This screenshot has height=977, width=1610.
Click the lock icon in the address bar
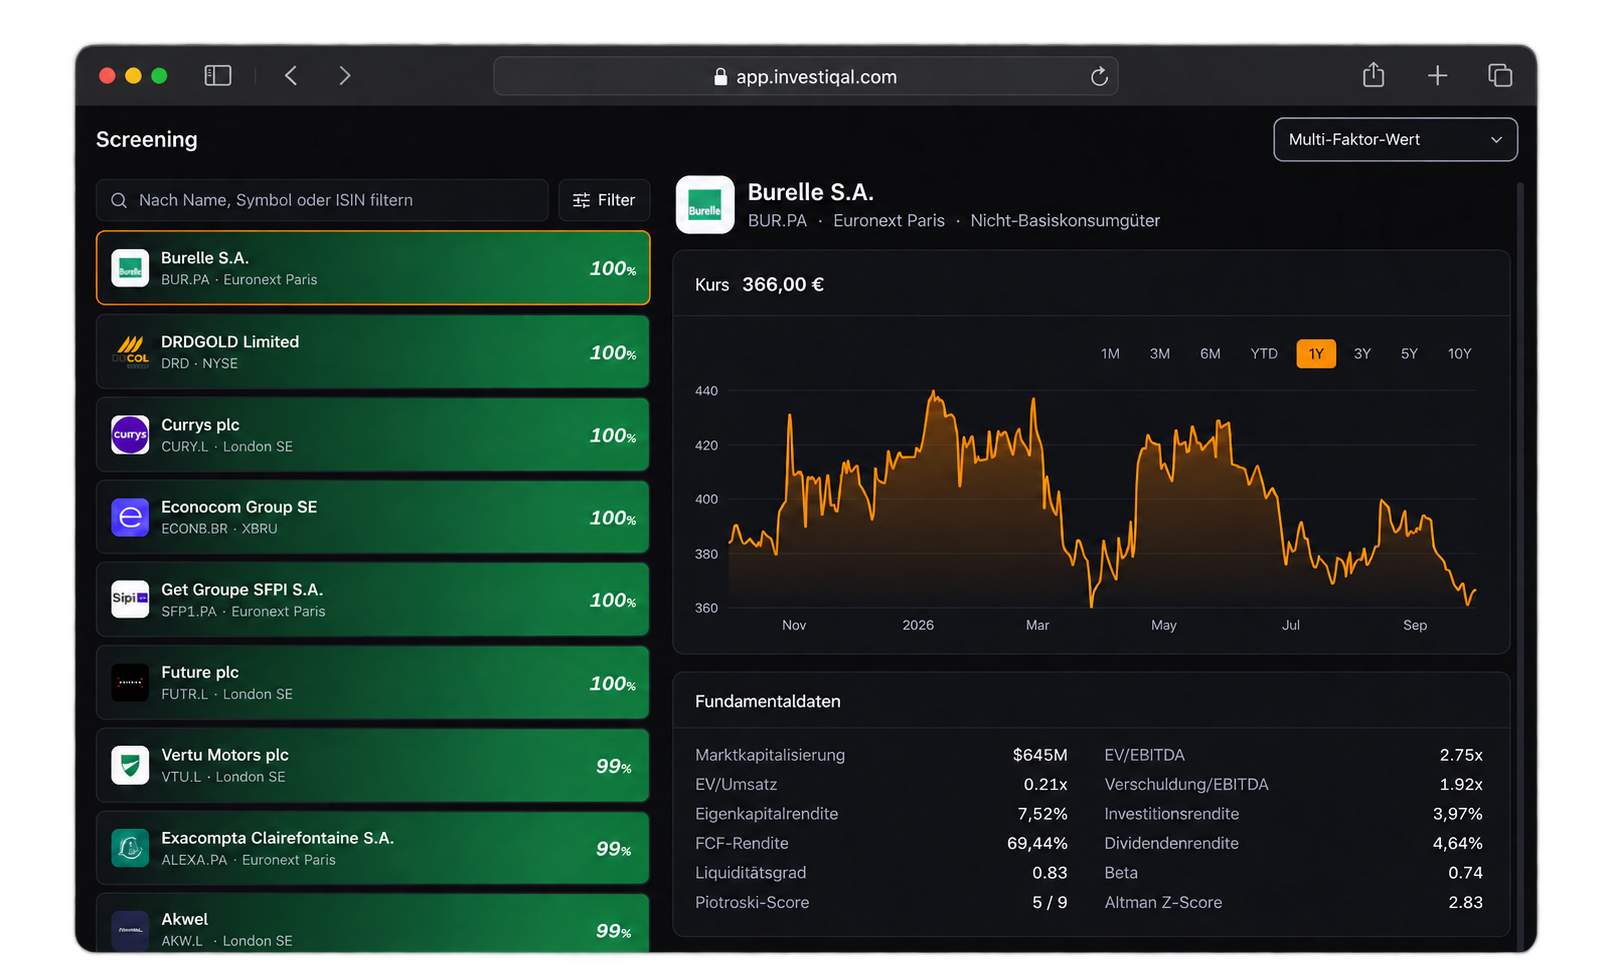(720, 77)
